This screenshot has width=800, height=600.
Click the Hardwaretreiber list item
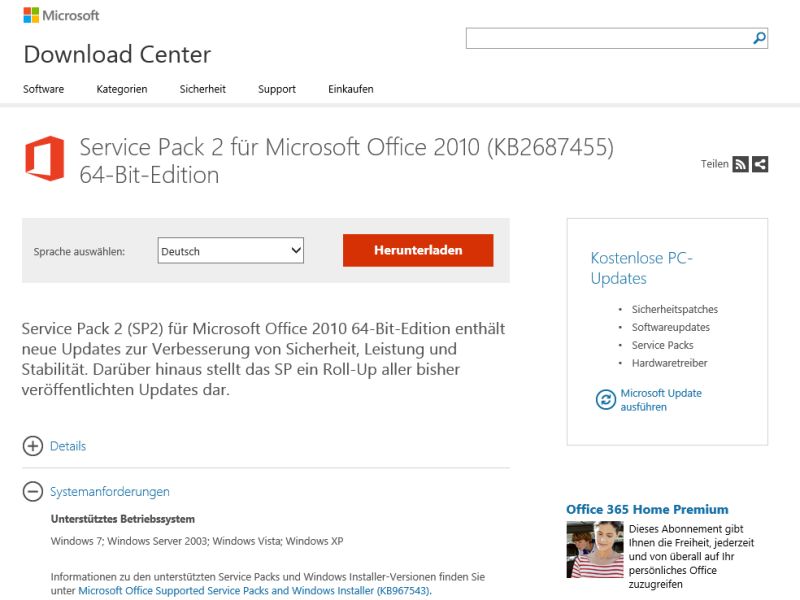pyautogui.click(x=669, y=363)
